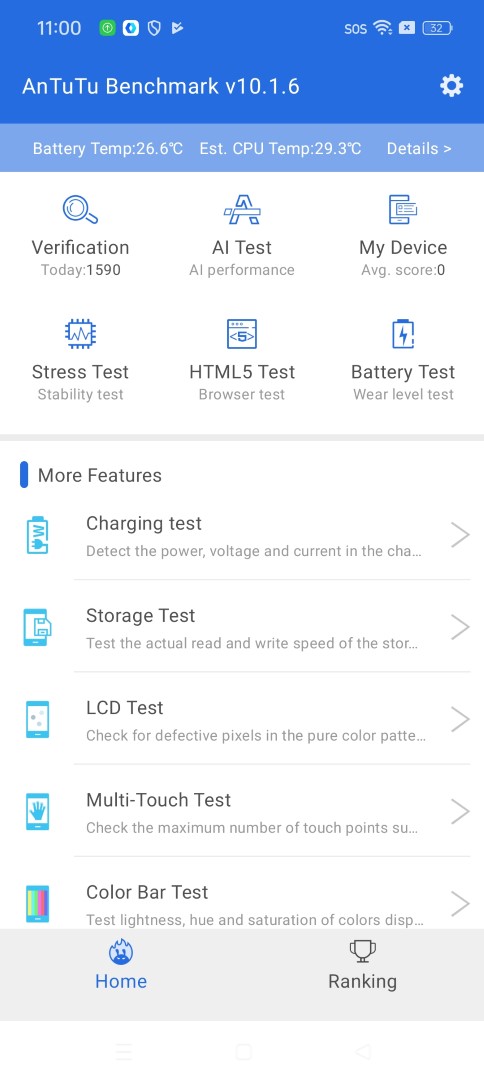The image size is (484, 1080).
Task: Select the Home tab
Action: 121,966
